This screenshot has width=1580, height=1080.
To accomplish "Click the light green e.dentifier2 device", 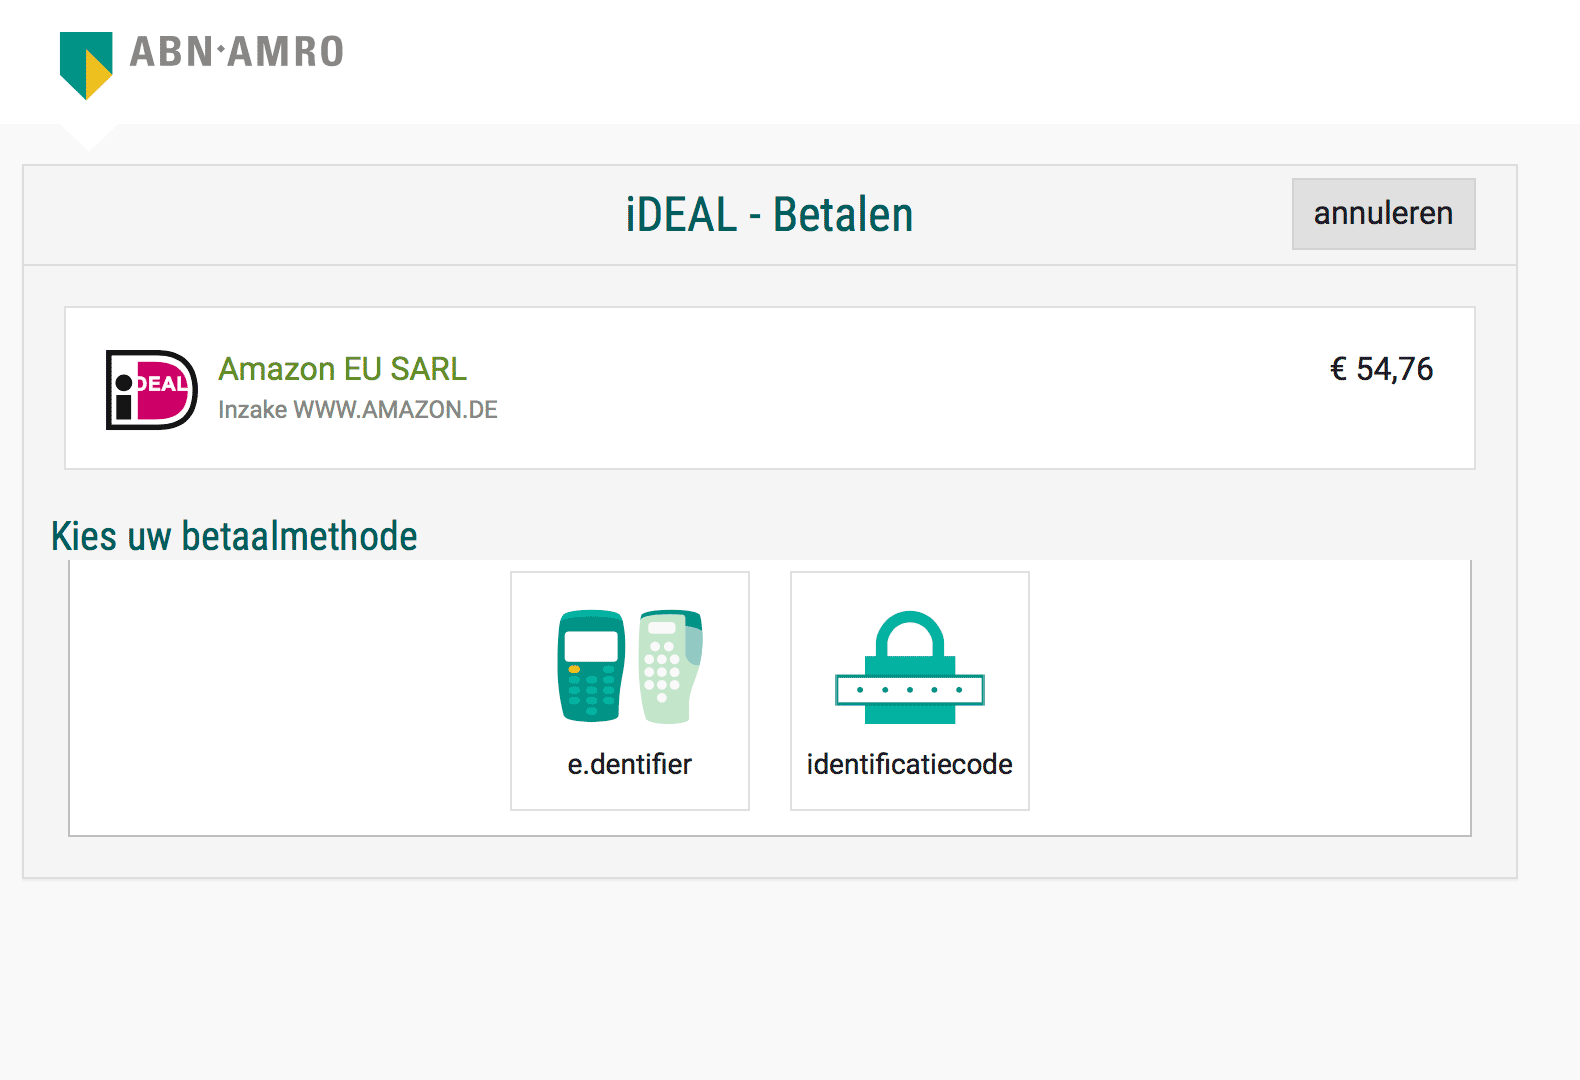I will point(670,666).
